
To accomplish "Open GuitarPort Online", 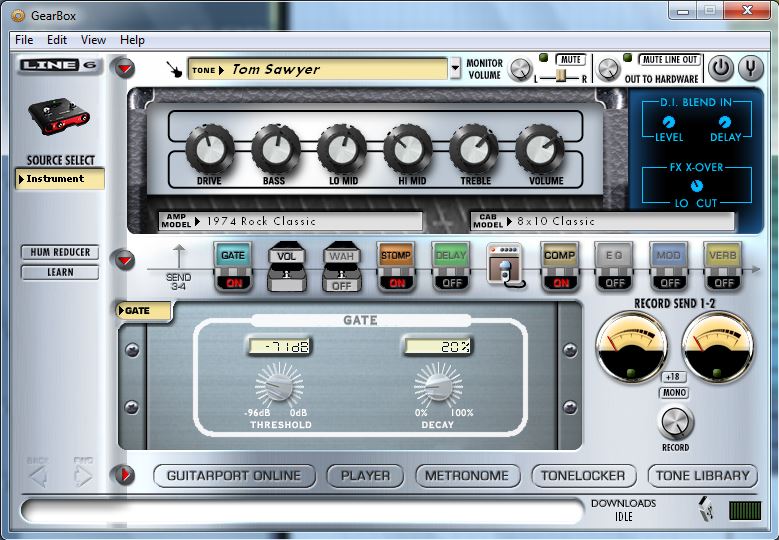I will [x=234, y=476].
